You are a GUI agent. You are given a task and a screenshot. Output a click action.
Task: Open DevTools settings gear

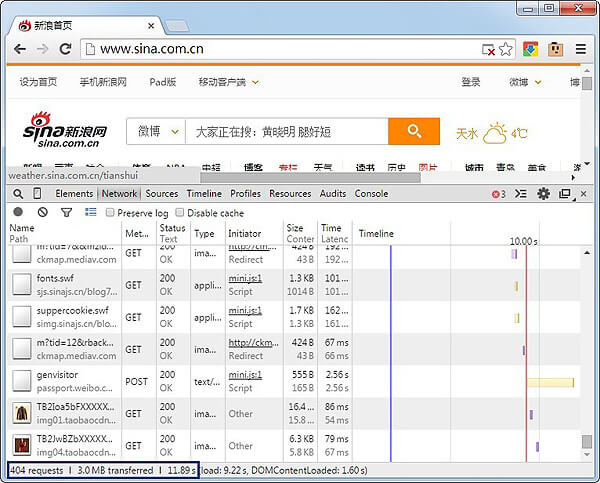543,194
